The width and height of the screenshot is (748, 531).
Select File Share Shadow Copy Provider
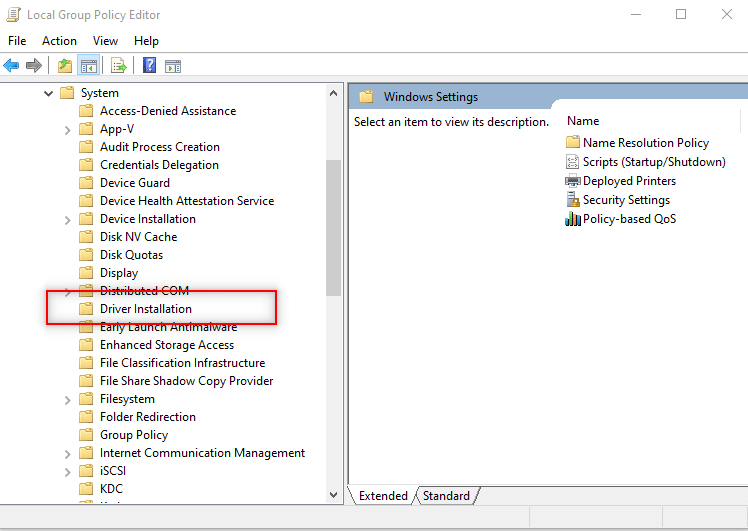click(x=187, y=381)
